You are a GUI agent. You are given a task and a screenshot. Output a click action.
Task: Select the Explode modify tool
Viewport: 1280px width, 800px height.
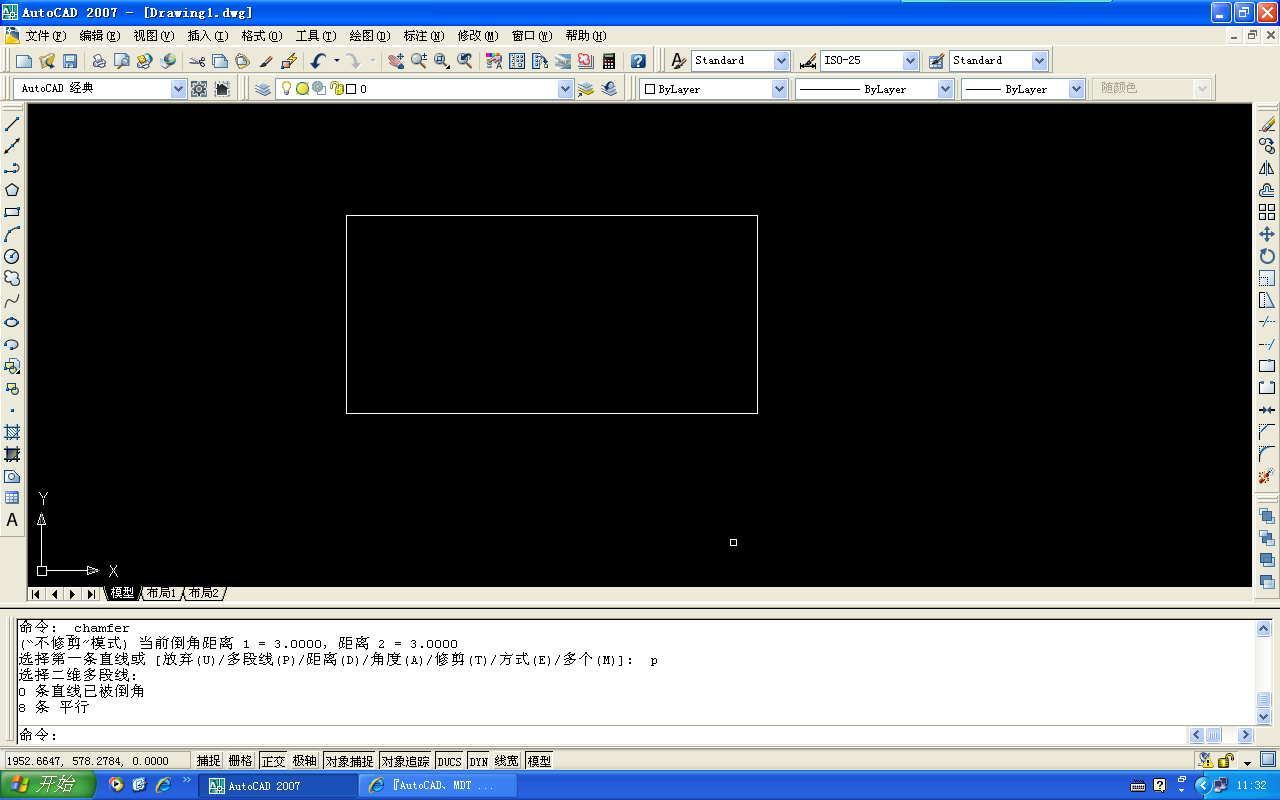coord(1267,476)
